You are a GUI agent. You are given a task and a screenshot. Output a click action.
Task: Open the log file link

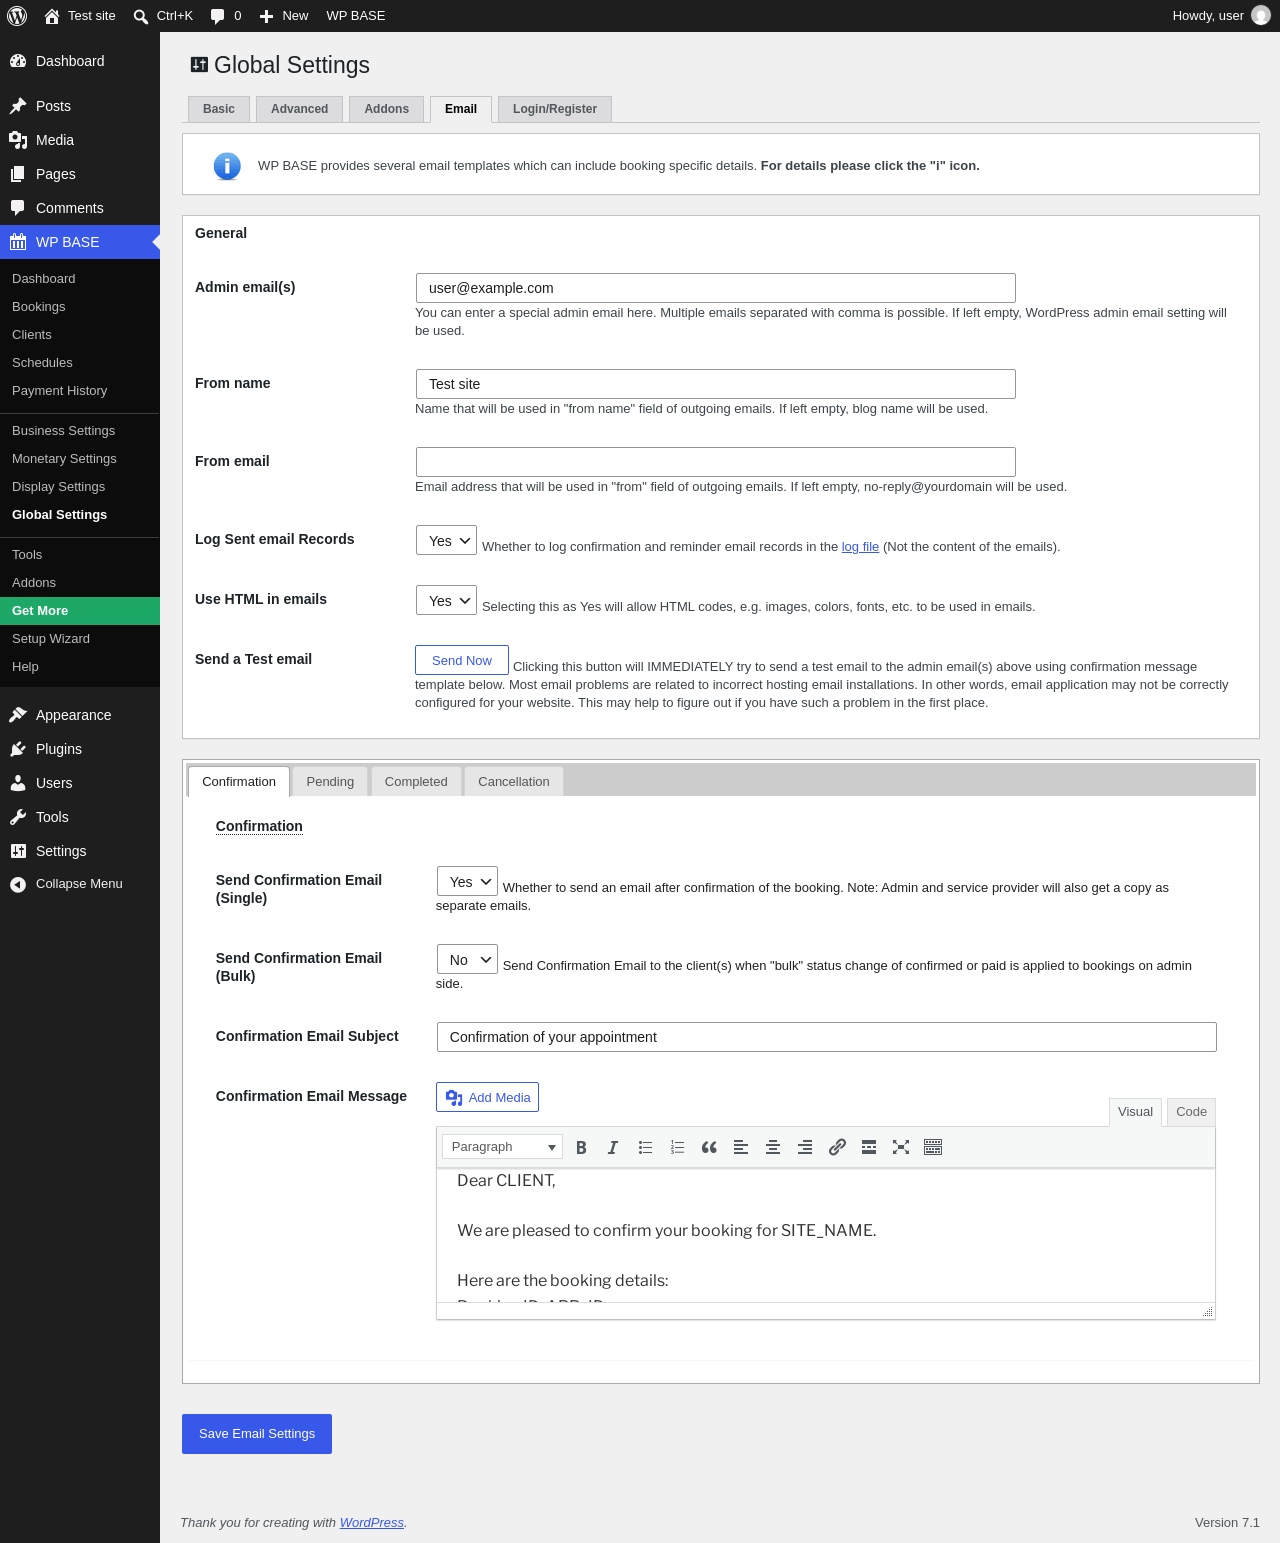click(860, 547)
